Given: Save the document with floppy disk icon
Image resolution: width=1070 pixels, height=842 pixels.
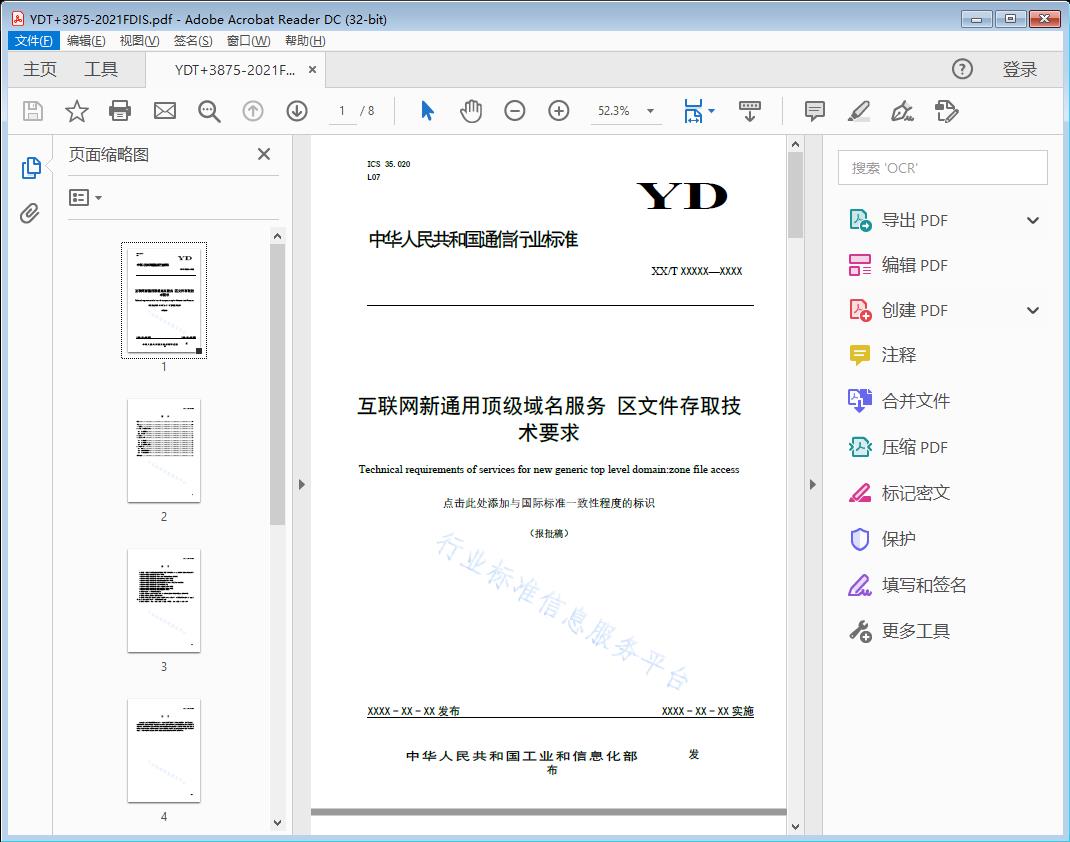Looking at the screenshot, I should (x=31, y=111).
